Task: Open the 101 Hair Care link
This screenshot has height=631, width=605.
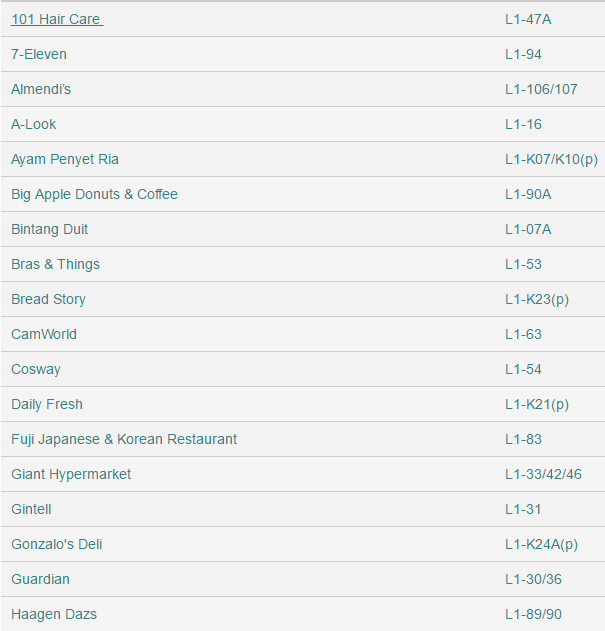Action: [56, 19]
